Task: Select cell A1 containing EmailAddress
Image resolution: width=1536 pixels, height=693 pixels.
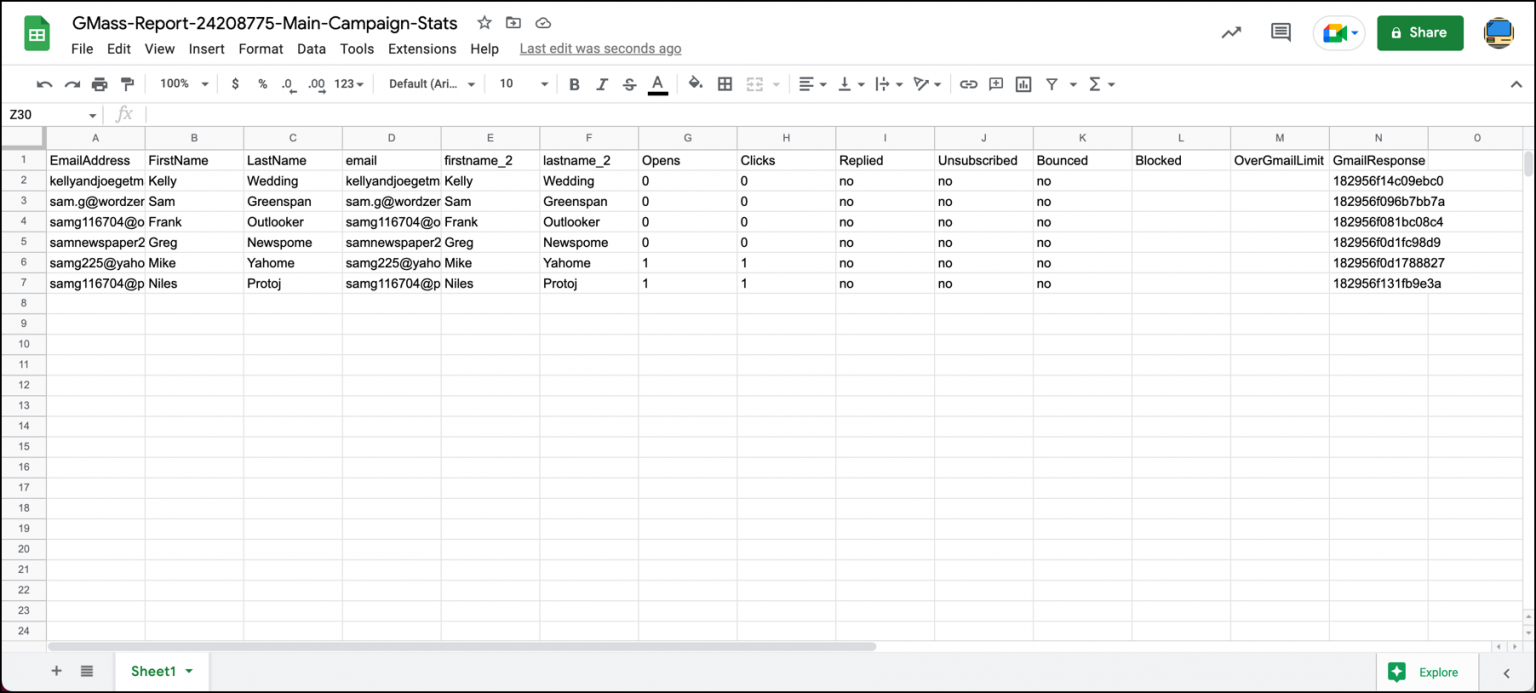Action: click(x=95, y=160)
